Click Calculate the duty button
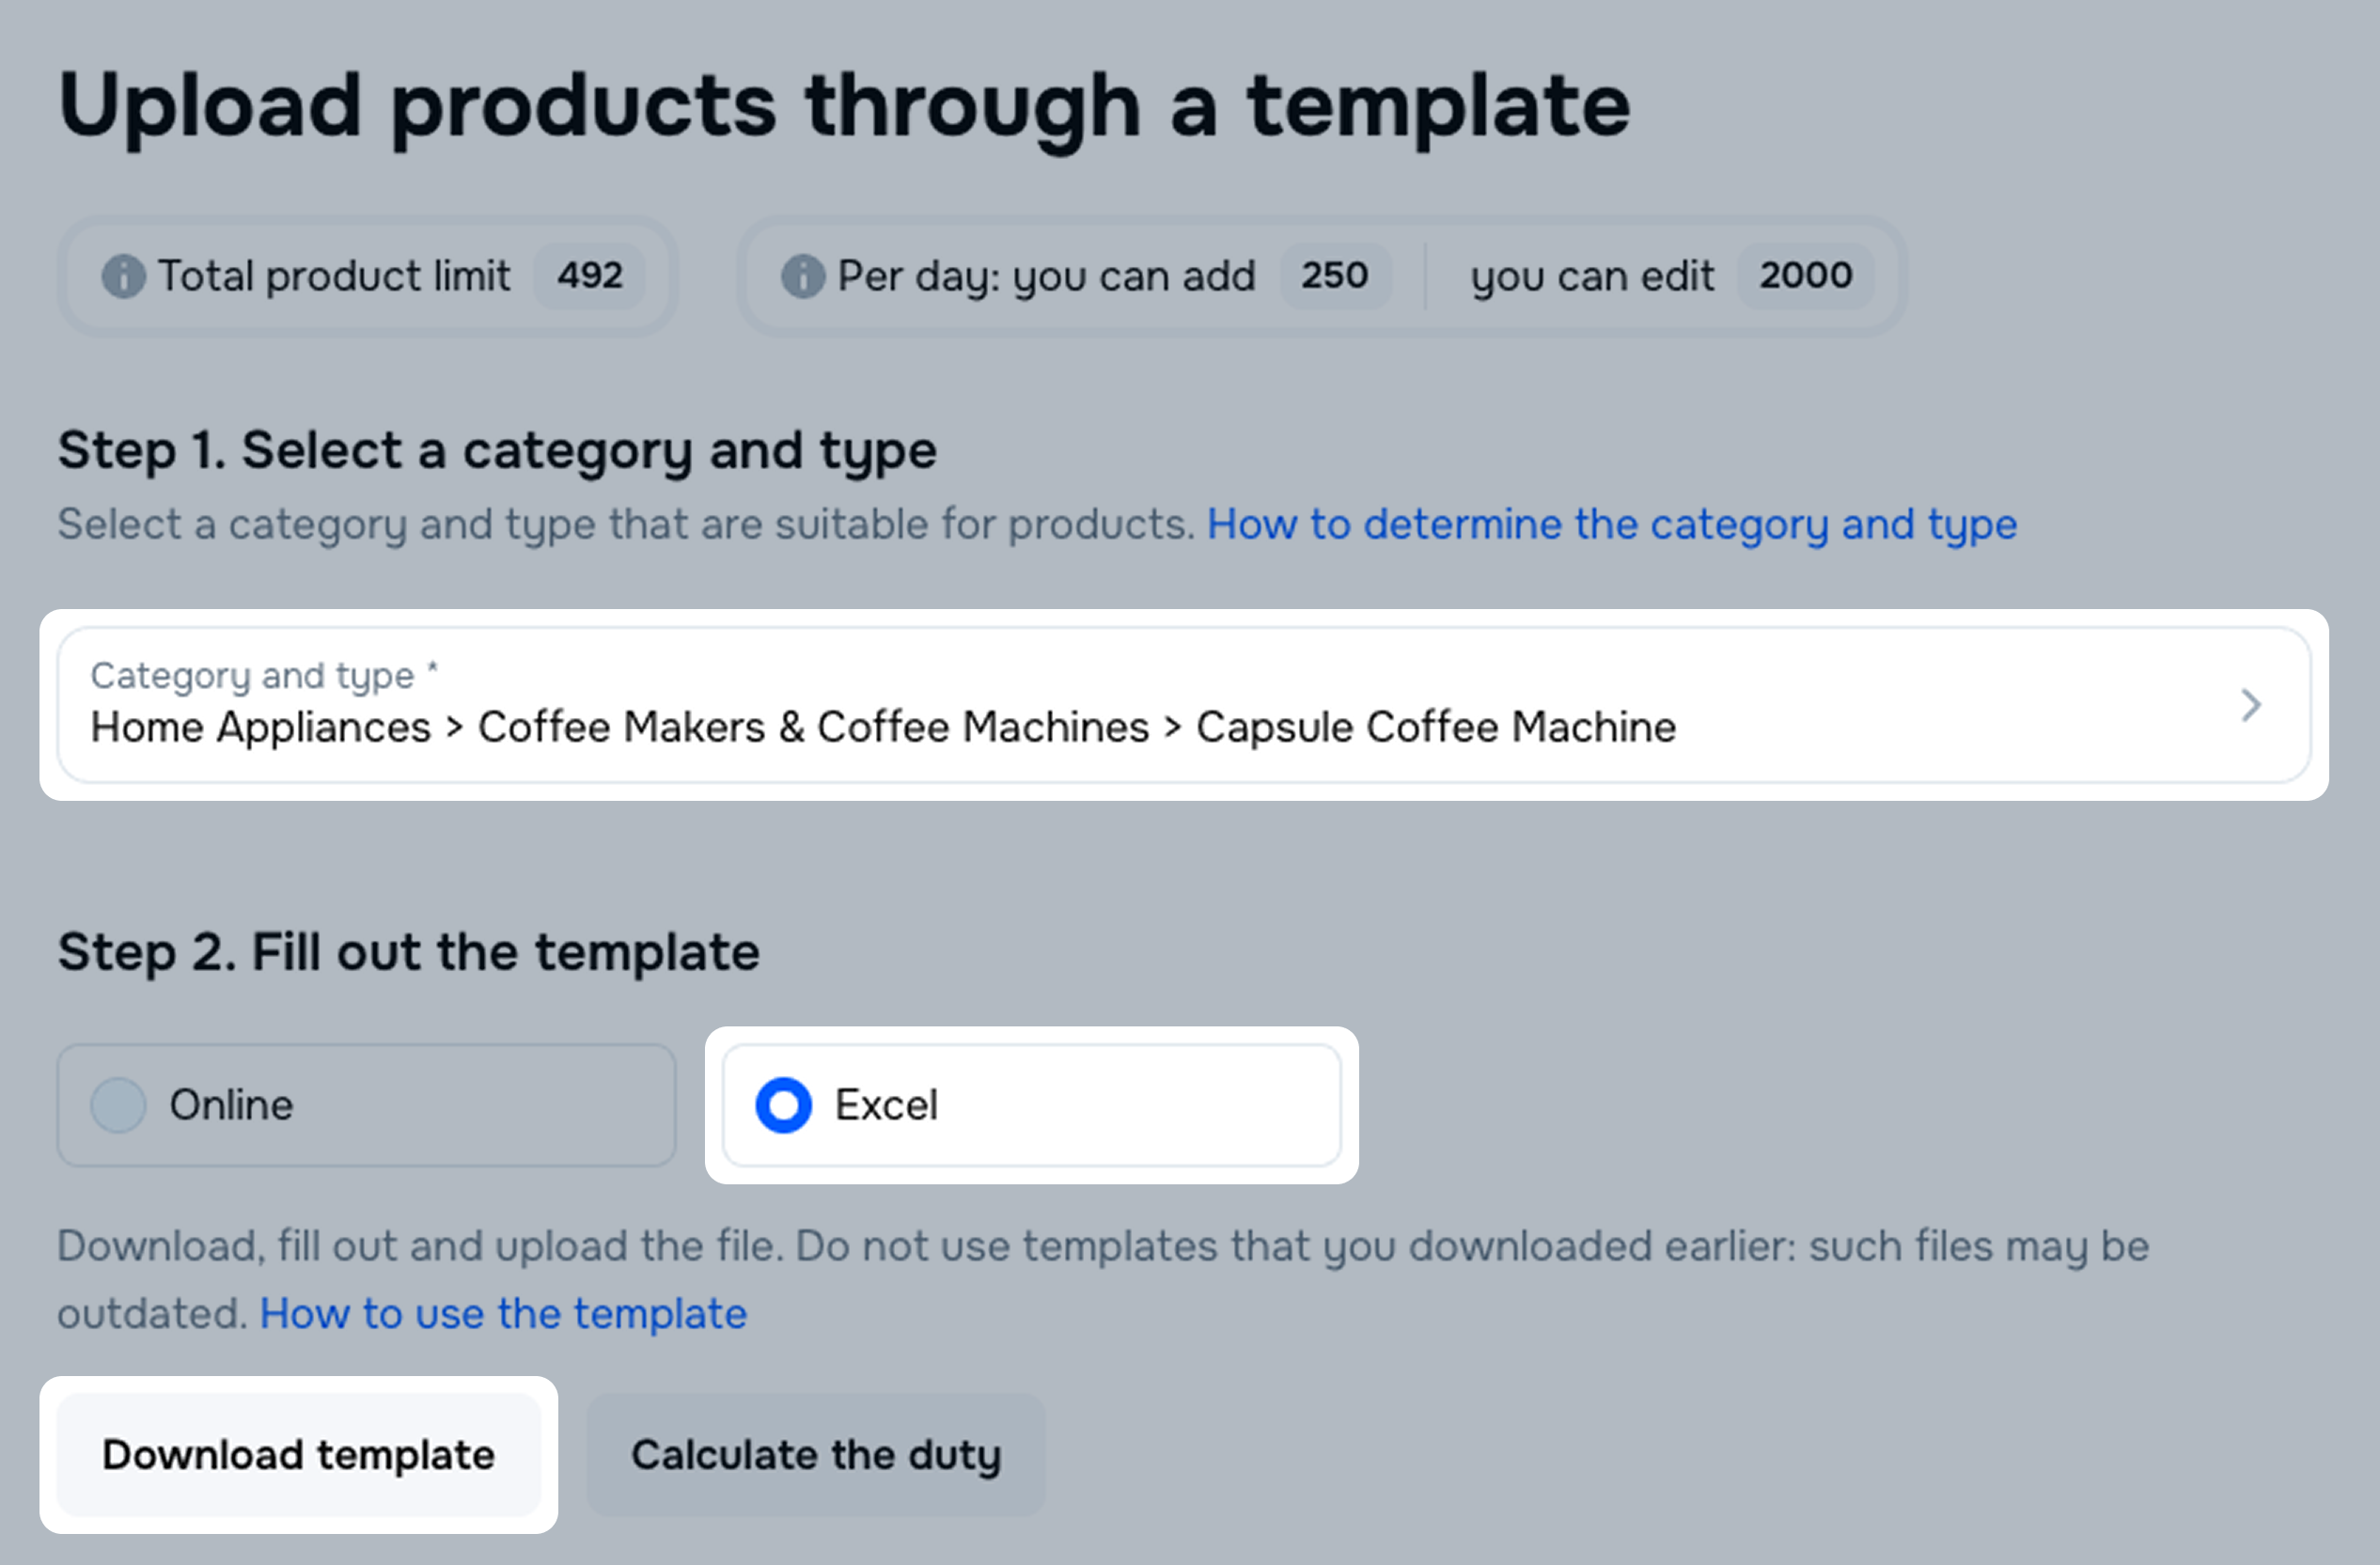Image resolution: width=2380 pixels, height=1565 pixels. tap(815, 1455)
